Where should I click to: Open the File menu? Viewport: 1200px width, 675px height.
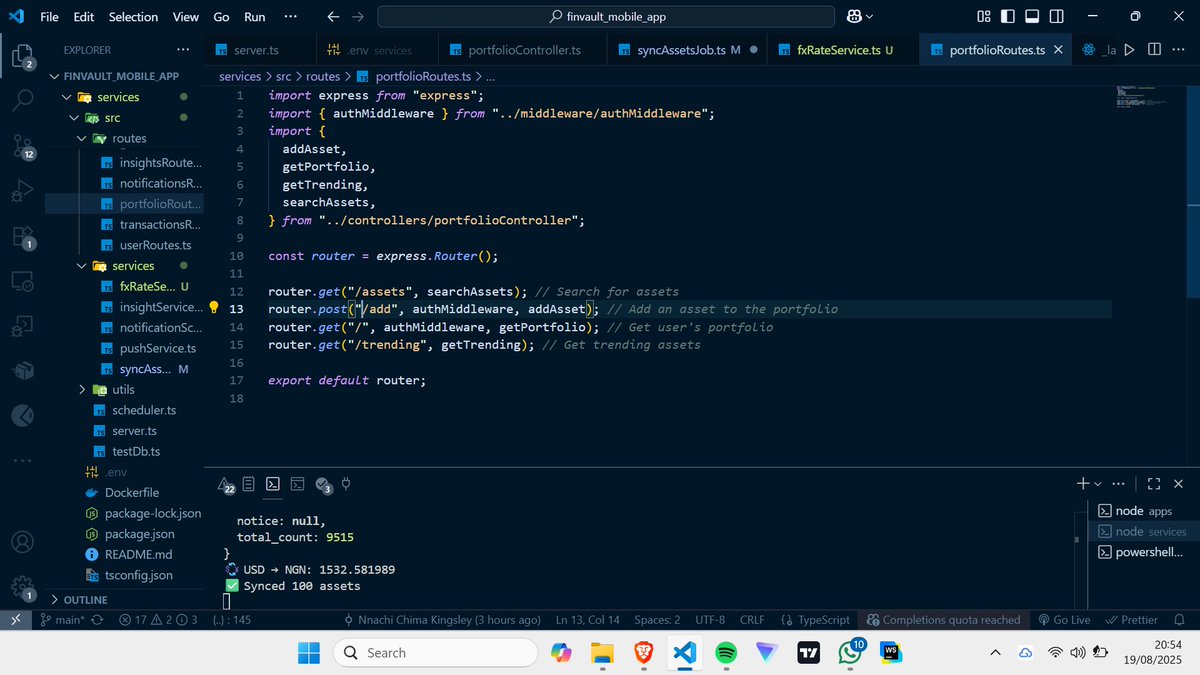coord(49,17)
